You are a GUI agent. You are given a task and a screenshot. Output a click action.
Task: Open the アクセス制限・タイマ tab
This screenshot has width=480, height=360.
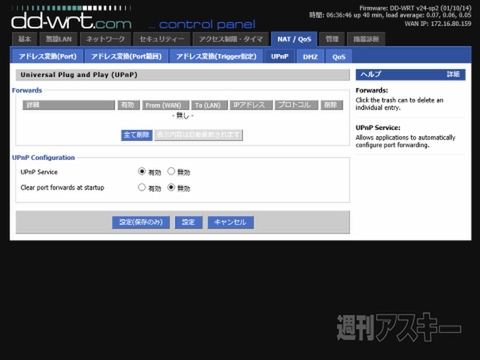click(231, 39)
